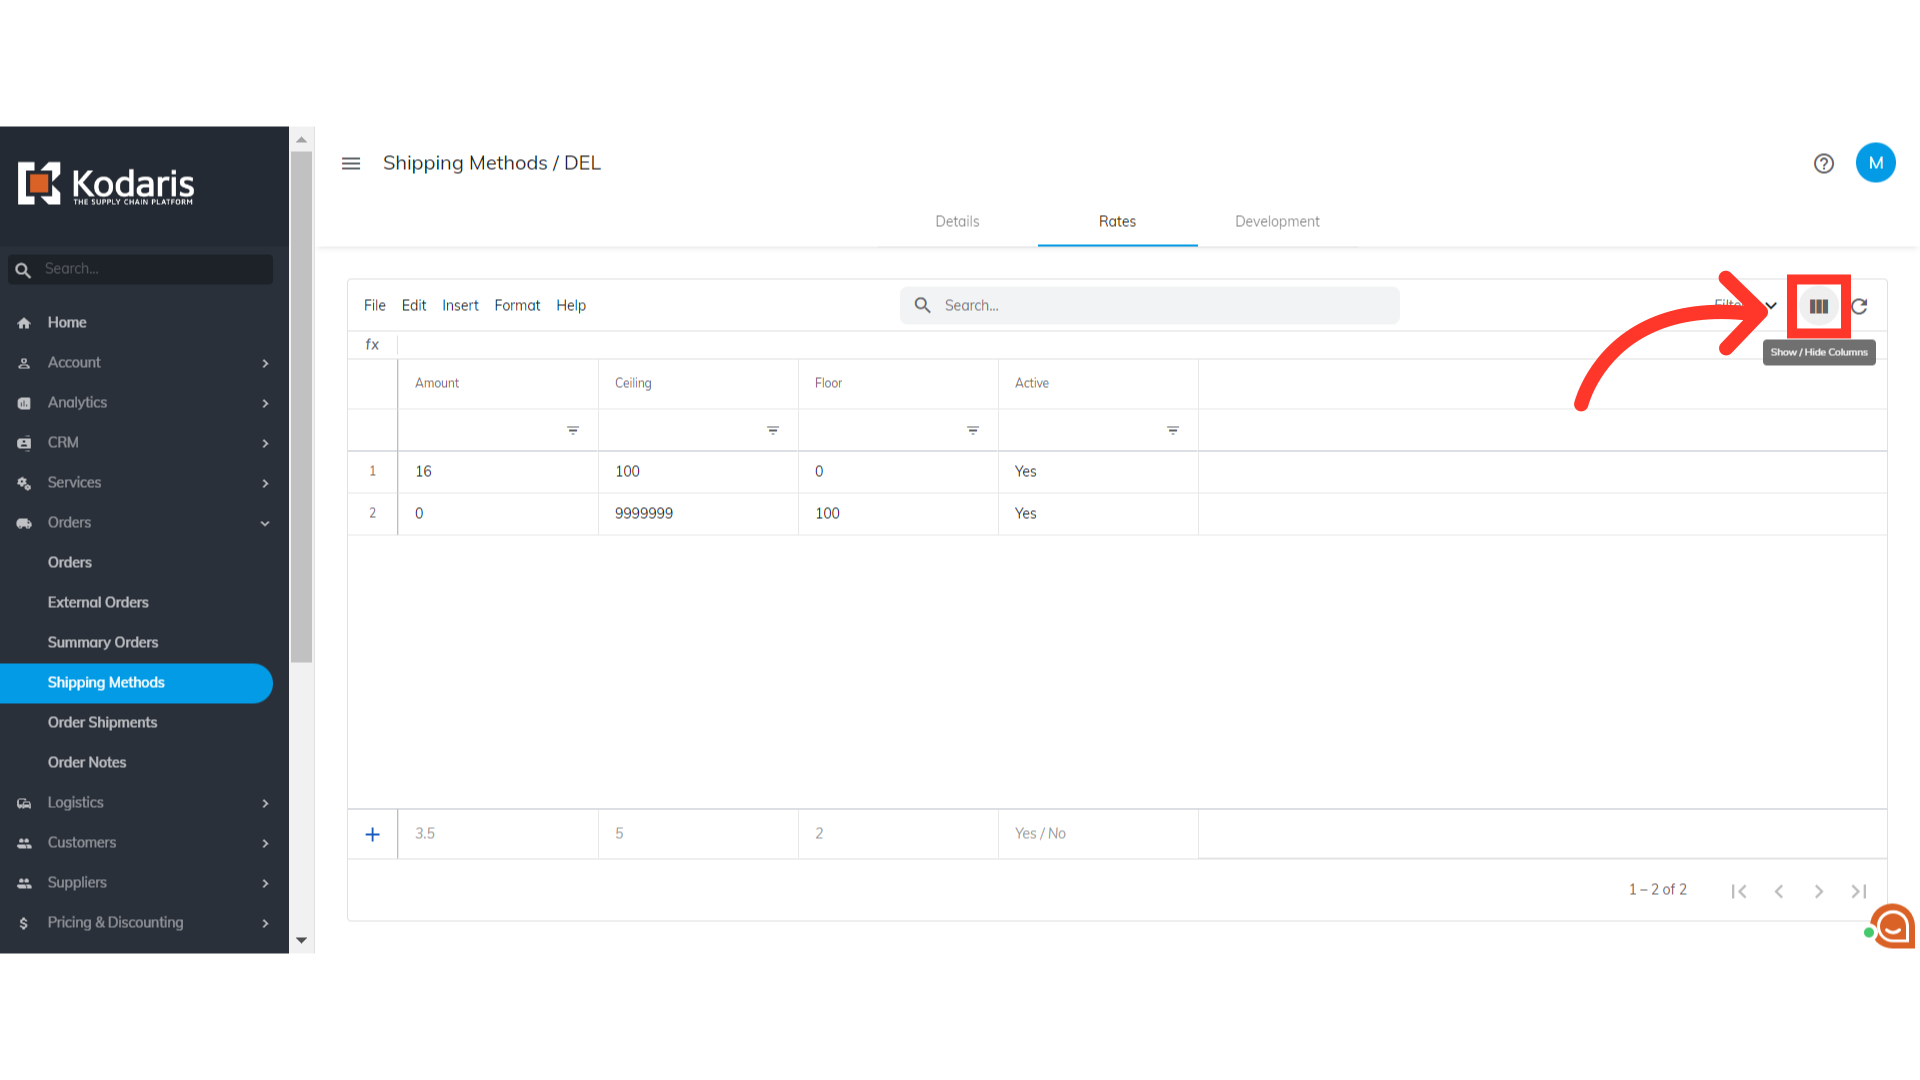
Task: Click the plus icon to add row
Action: pyautogui.click(x=372, y=834)
